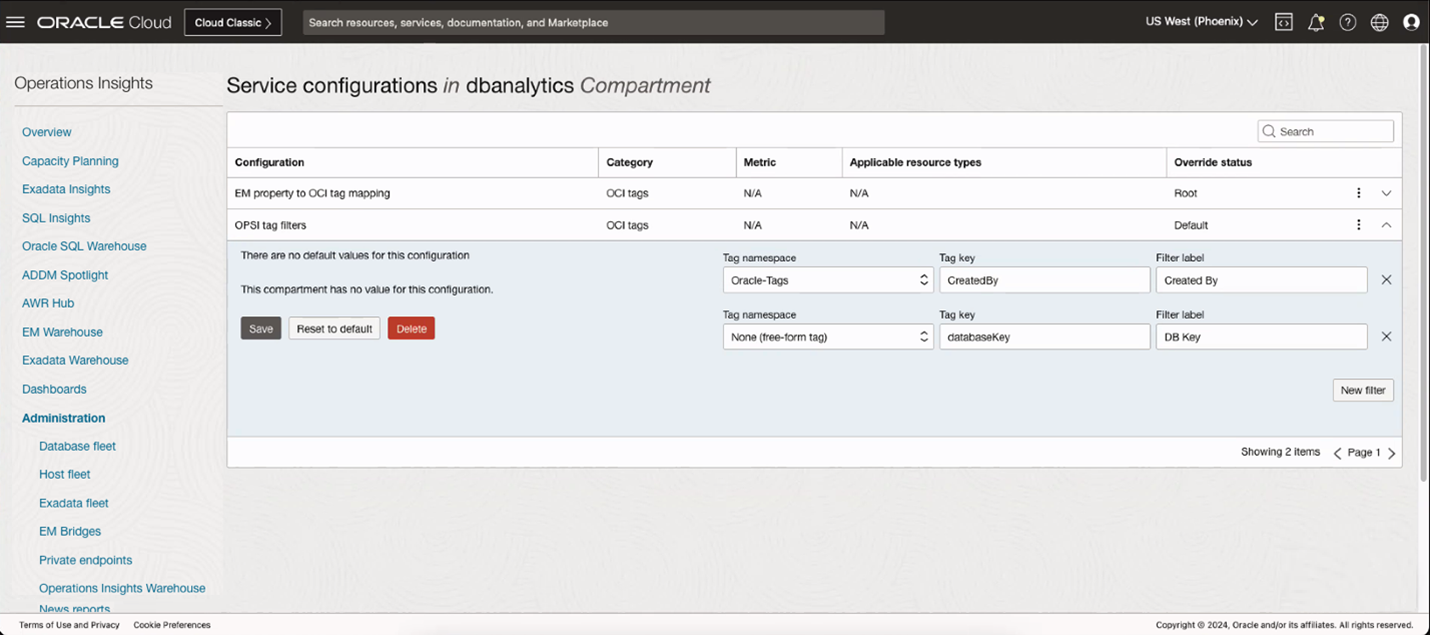Add a New filter

coord(1363,390)
